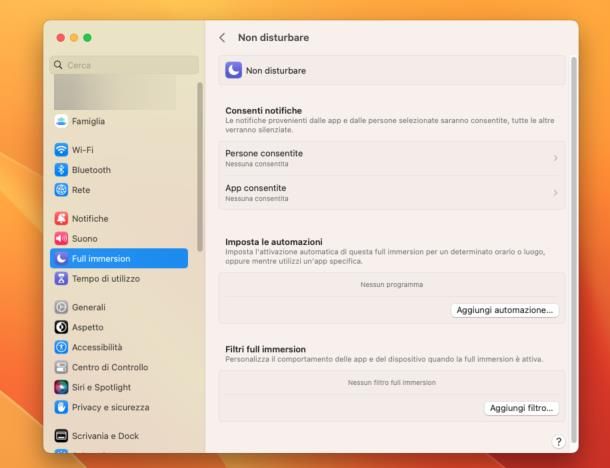
Task: Click Aggiungi filtro… button
Action: click(x=521, y=408)
